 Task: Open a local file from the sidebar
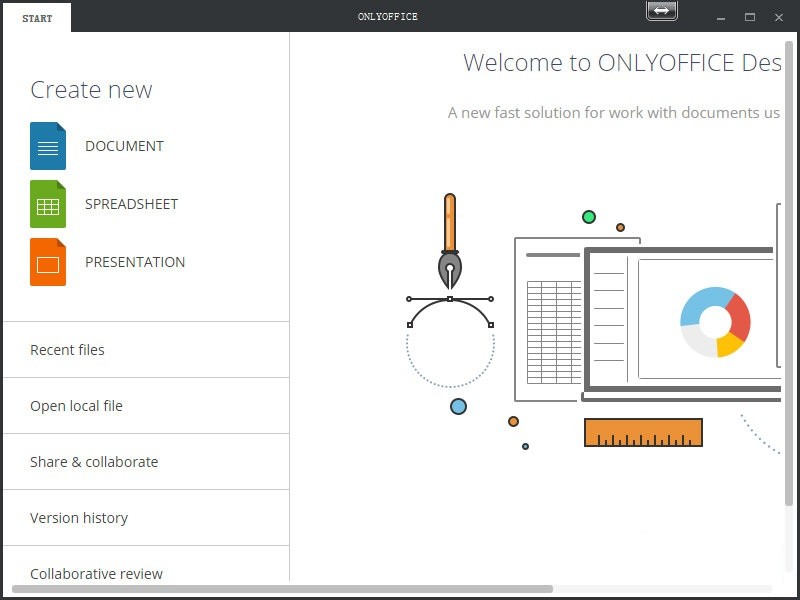tap(76, 406)
